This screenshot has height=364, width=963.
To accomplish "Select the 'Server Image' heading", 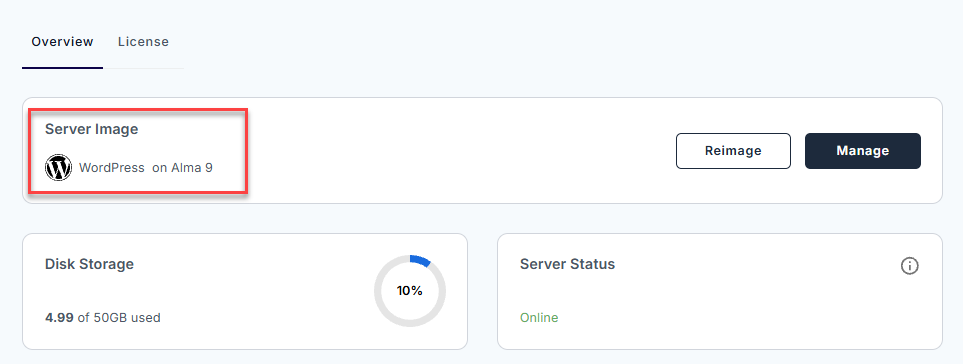I will tap(92, 130).
